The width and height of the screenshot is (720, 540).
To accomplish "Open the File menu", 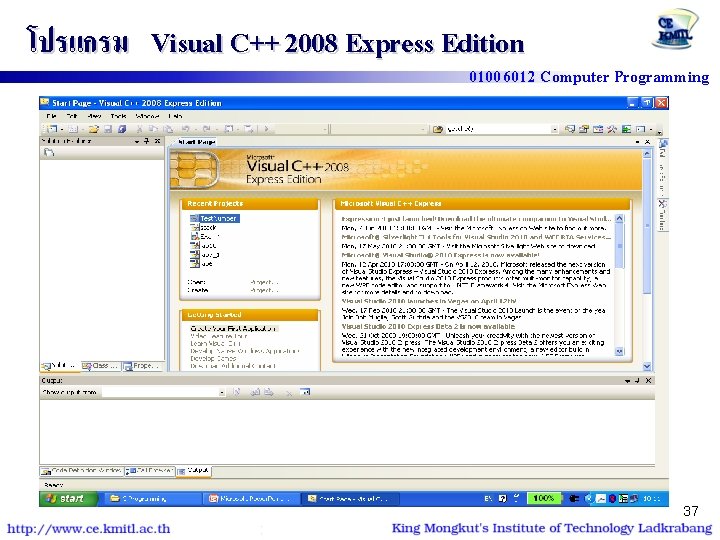I will pyautogui.click(x=51, y=116).
